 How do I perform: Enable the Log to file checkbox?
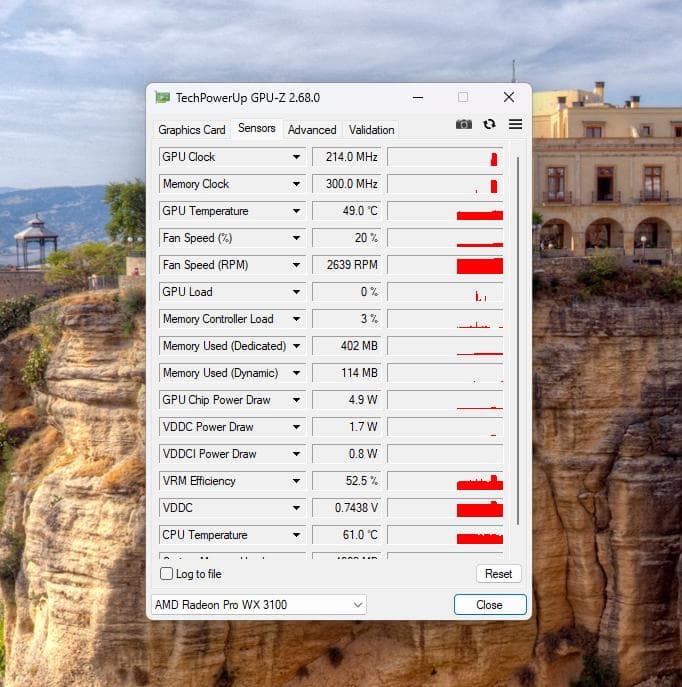[x=166, y=574]
